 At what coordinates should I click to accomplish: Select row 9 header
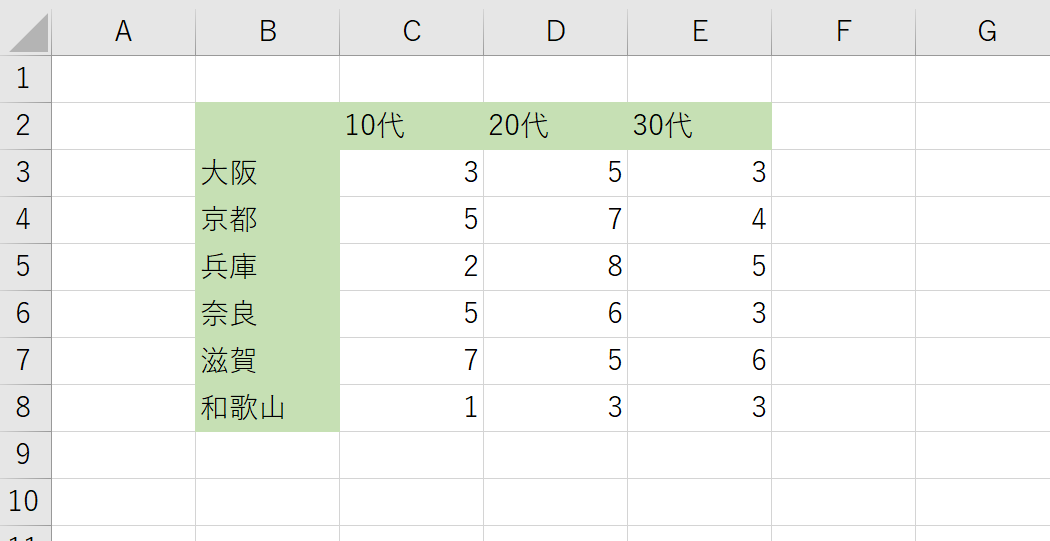[x=25, y=455]
